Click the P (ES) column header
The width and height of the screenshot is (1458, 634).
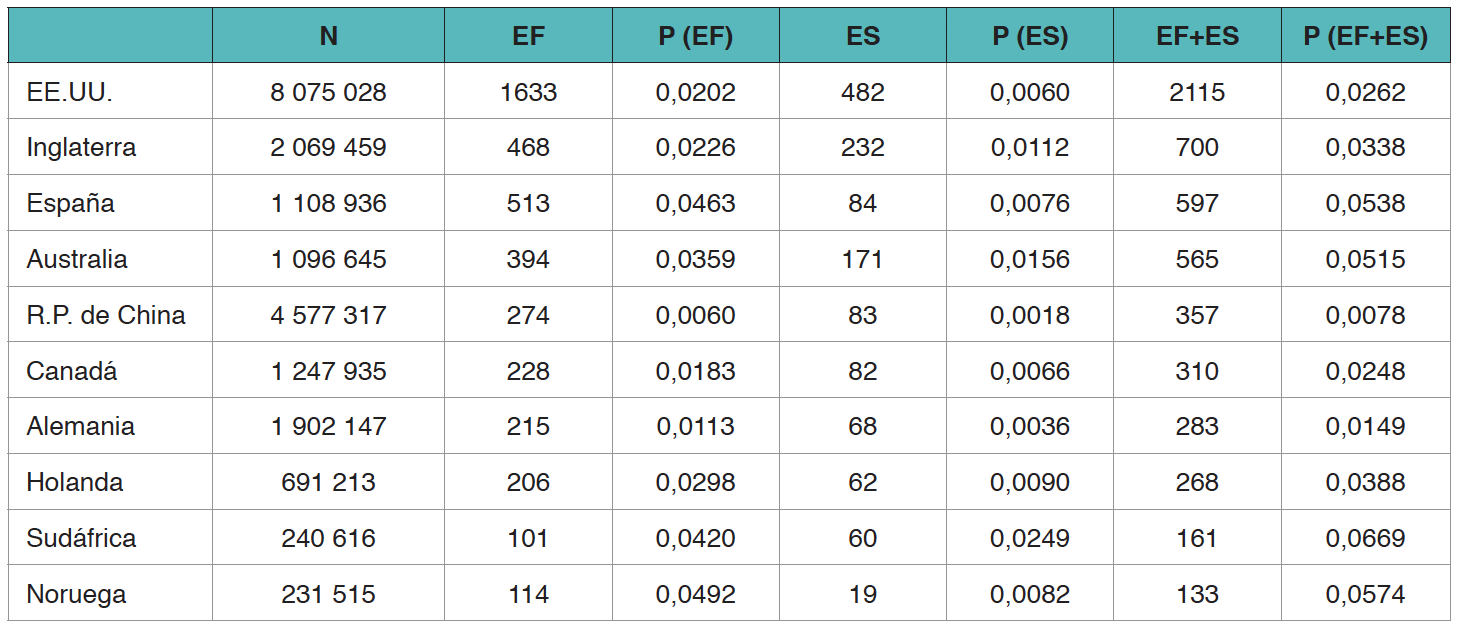click(x=1030, y=37)
